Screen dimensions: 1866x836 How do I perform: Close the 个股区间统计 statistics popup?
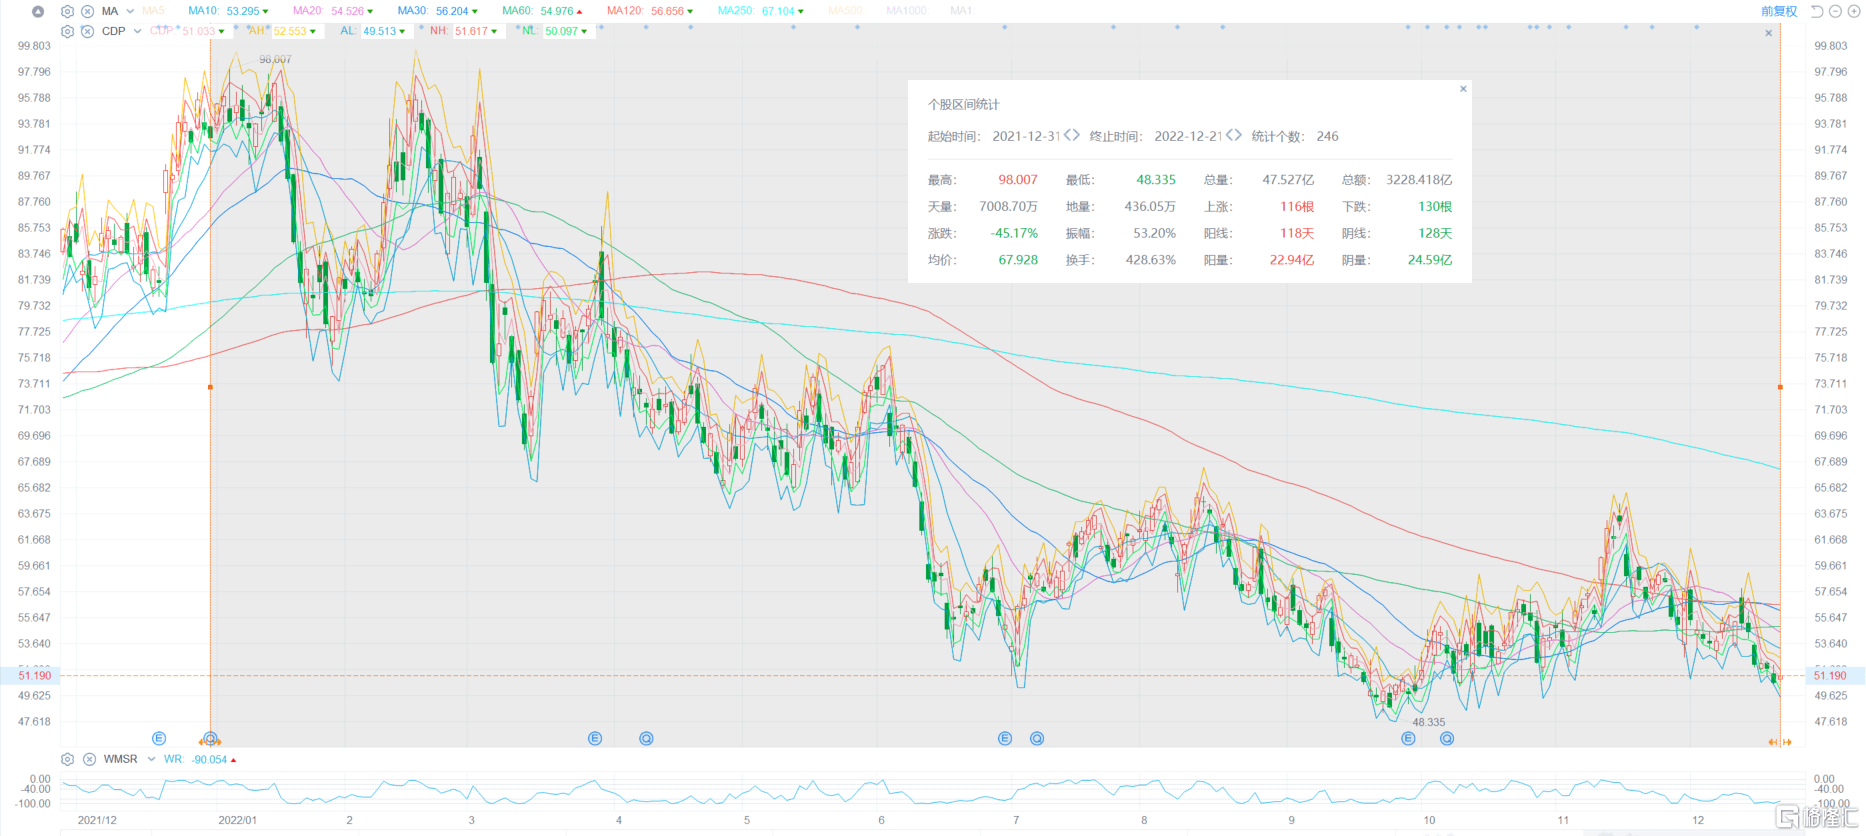(1463, 89)
